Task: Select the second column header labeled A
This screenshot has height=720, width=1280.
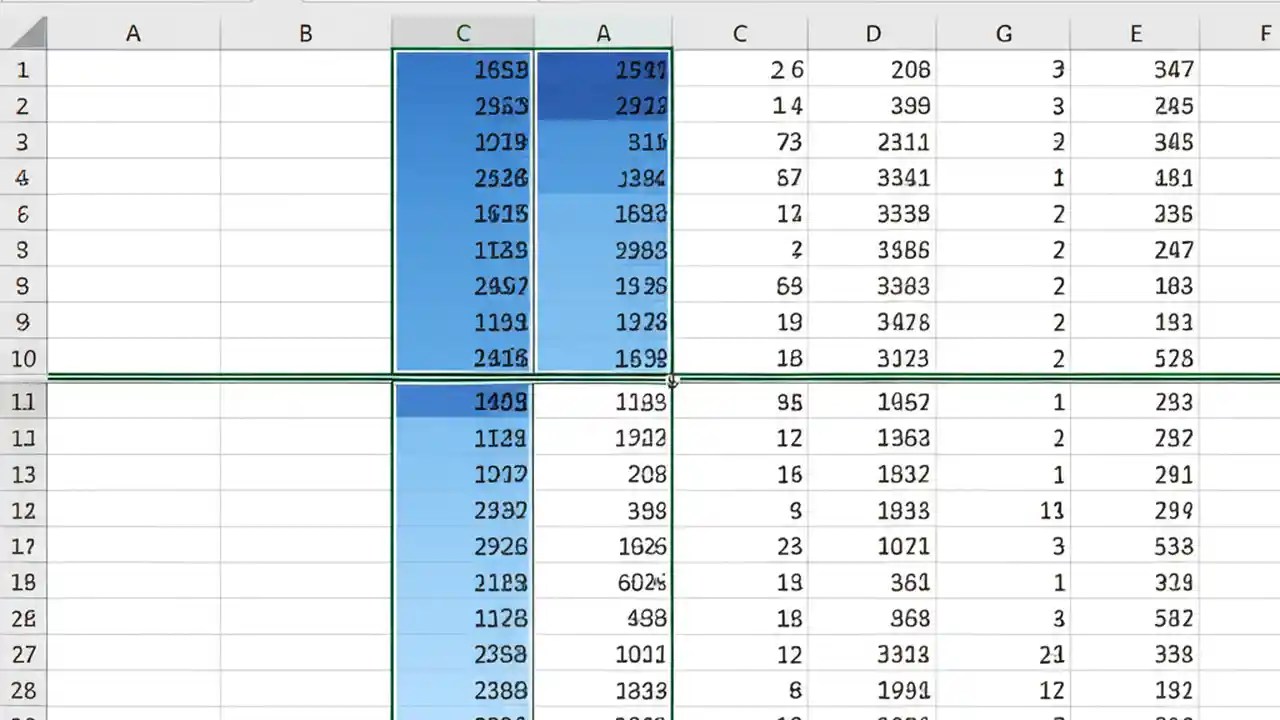Action: [603, 33]
